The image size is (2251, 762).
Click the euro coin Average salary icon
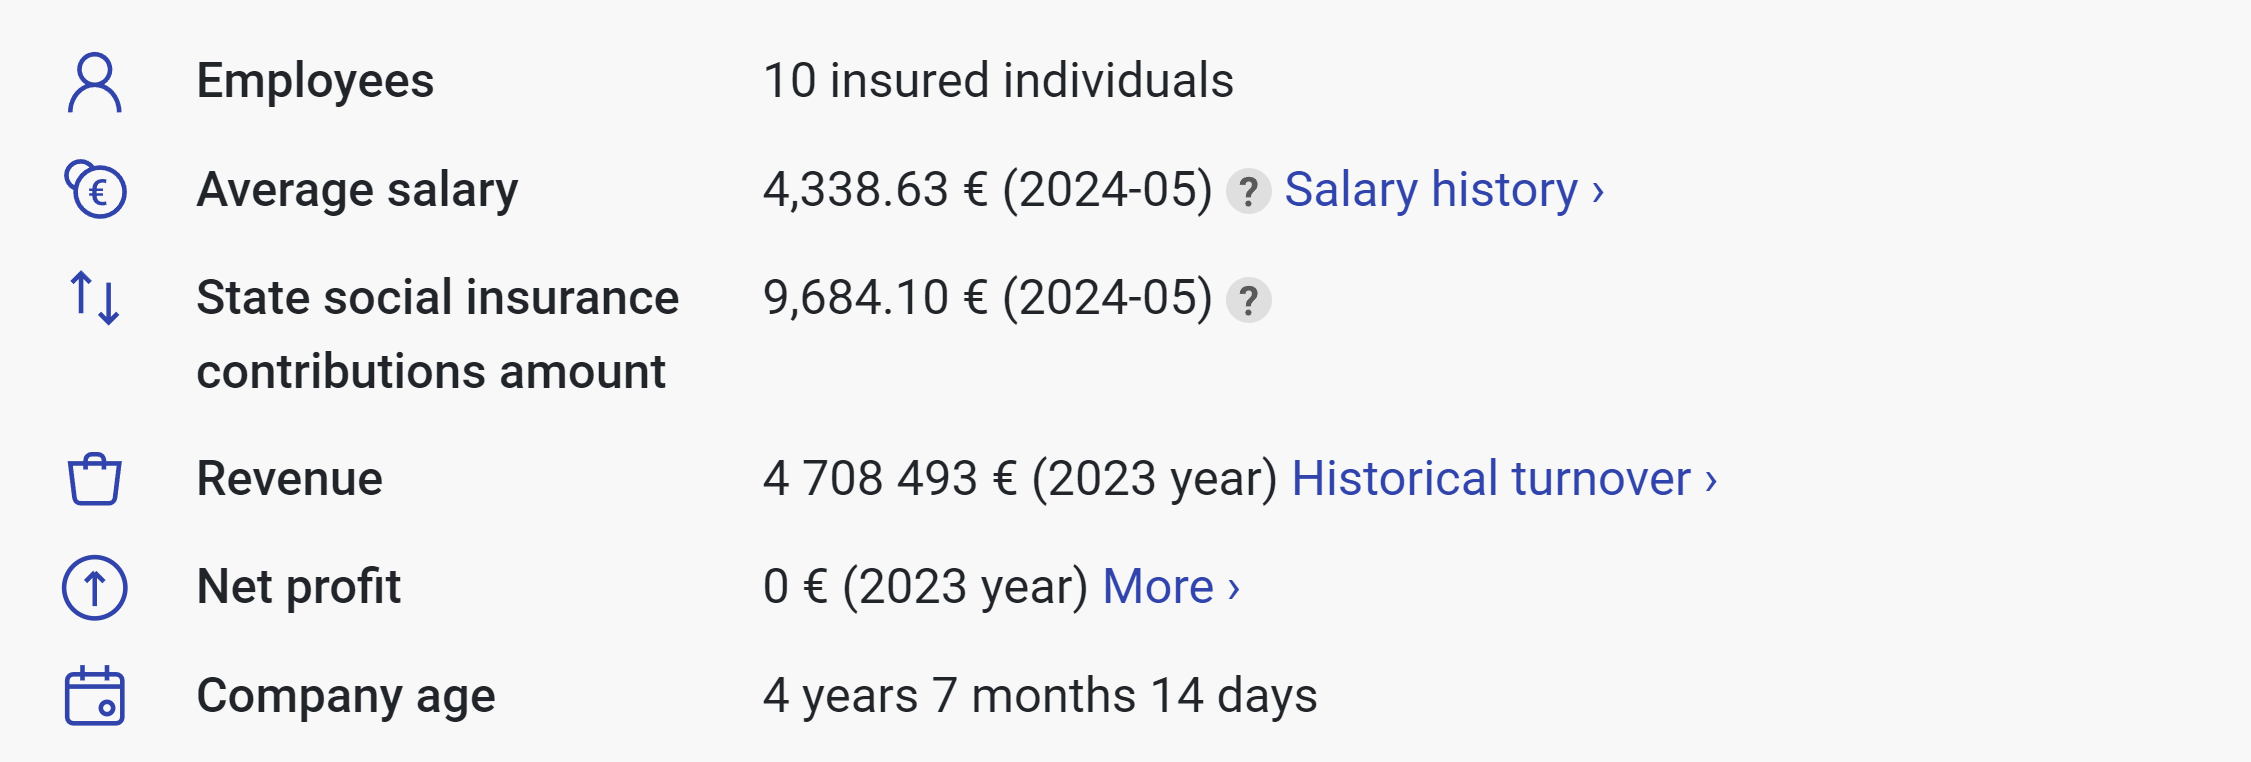[x=95, y=189]
